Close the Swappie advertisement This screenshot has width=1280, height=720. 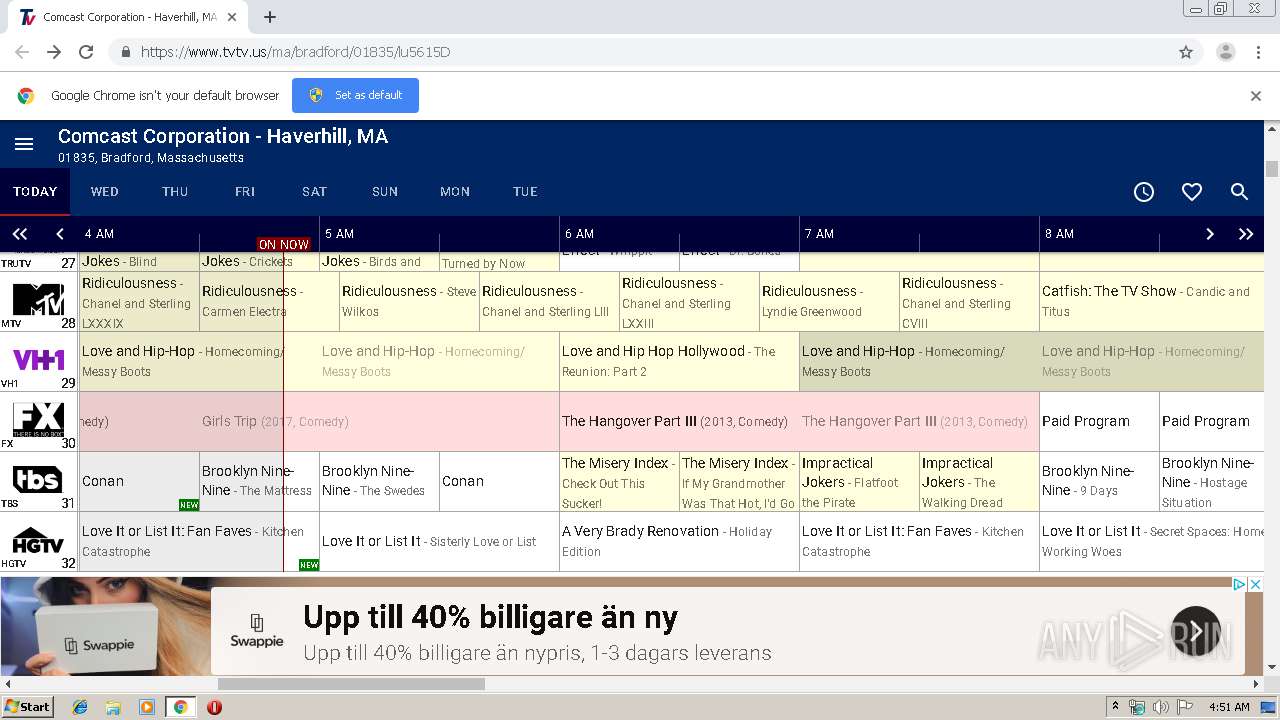tap(1256, 584)
